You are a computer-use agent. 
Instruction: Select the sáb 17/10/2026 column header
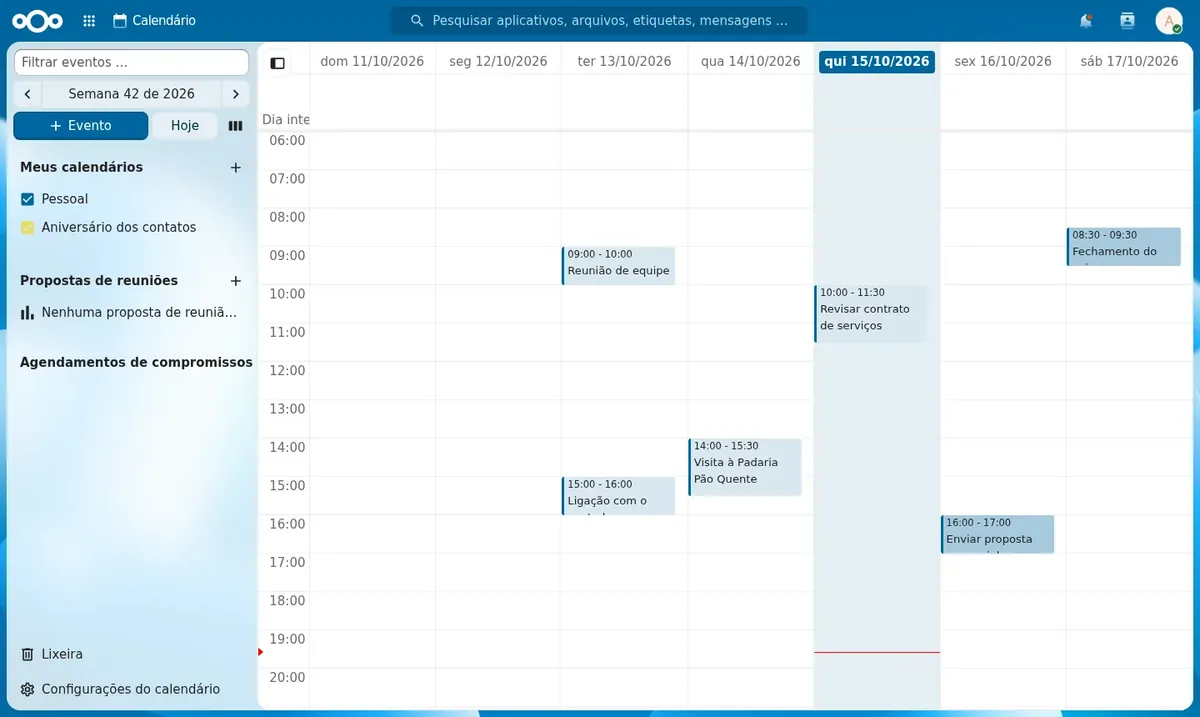tap(1129, 61)
